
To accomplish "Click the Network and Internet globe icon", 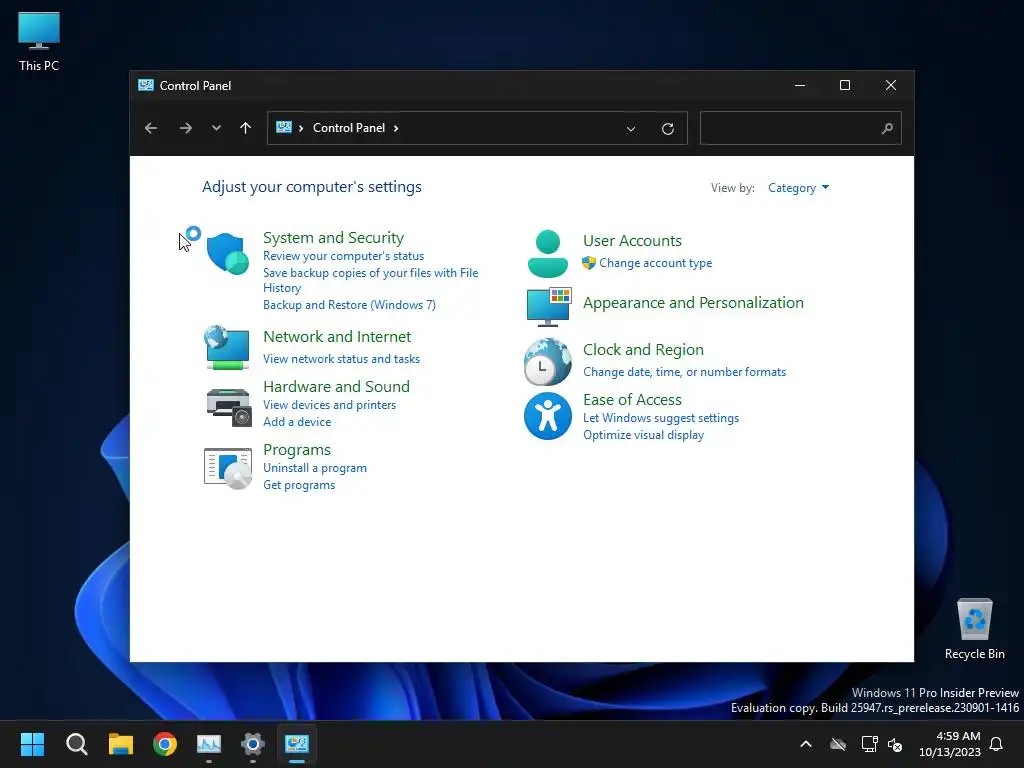I will [227, 347].
